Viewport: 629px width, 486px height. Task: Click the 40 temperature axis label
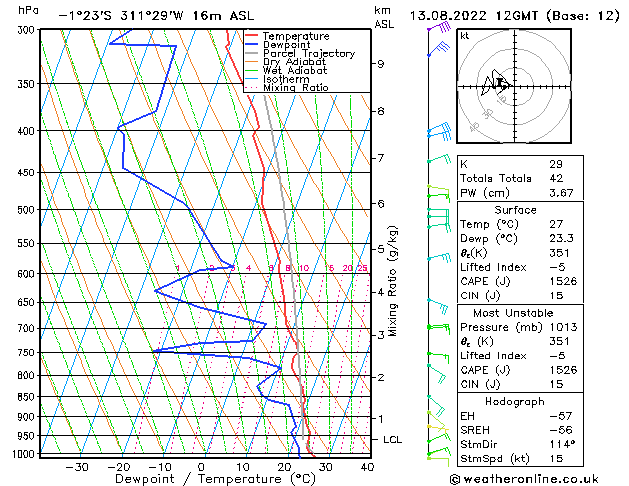367,467
